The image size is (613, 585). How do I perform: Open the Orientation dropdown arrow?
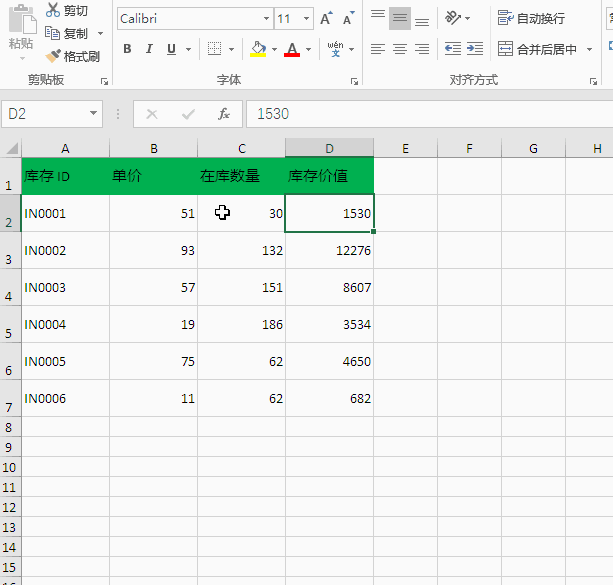pyautogui.click(x=468, y=18)
